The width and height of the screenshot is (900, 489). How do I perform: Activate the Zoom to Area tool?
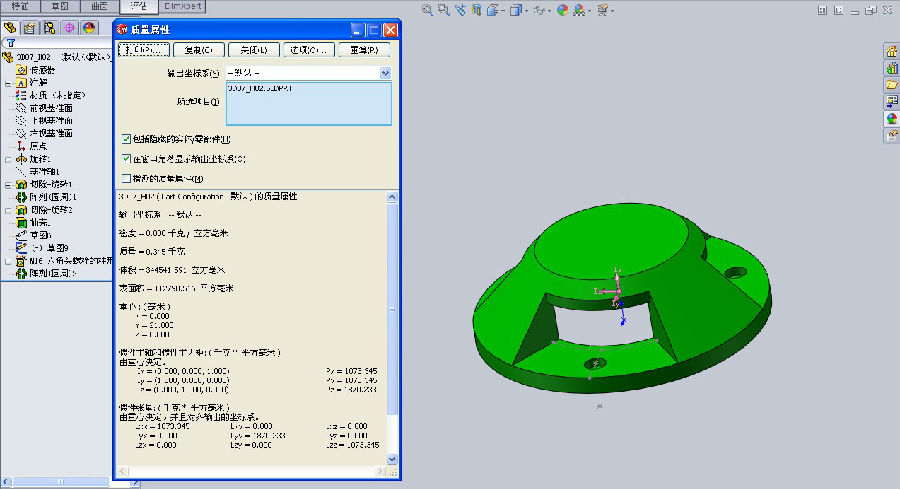pyautogui.click(x=443, y=10)
